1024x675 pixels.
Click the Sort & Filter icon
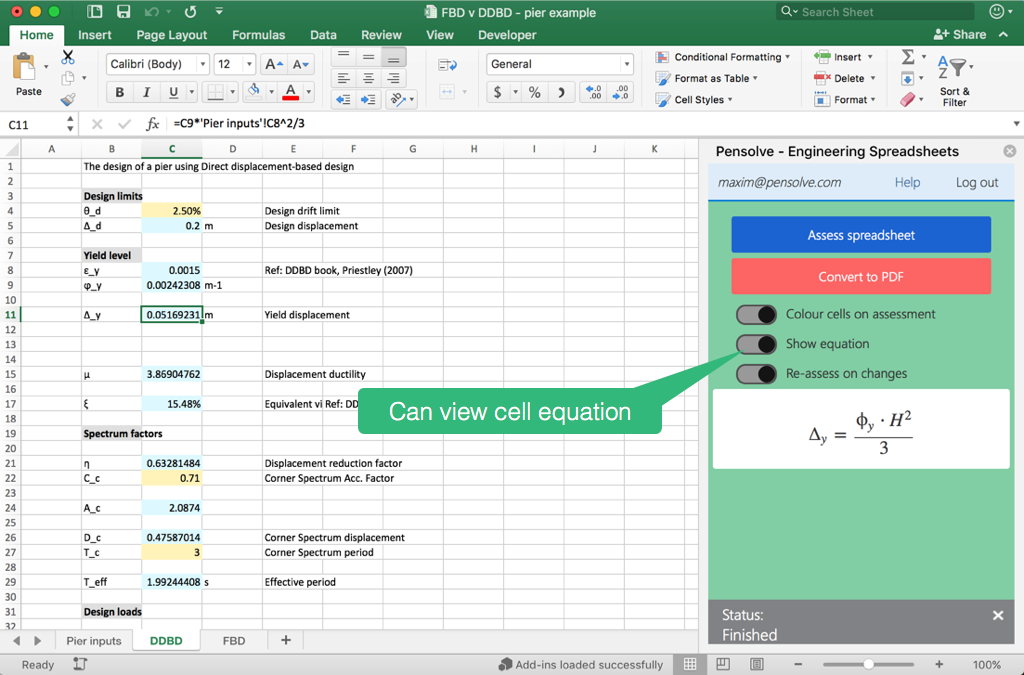(954, 80)
